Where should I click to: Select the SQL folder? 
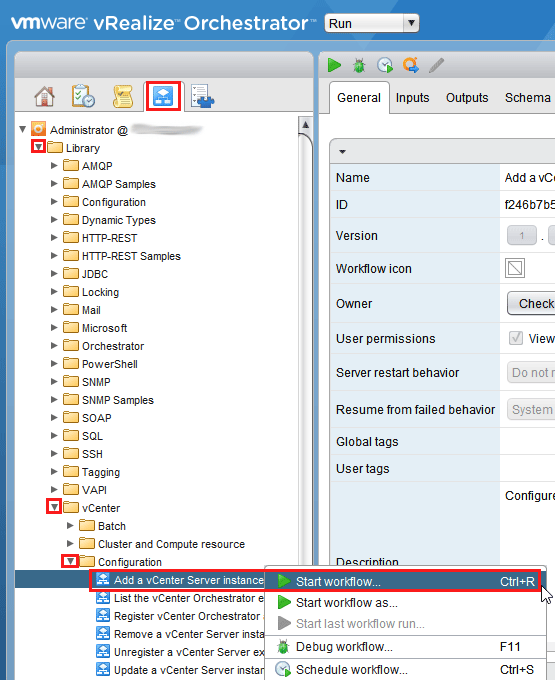[92, 435]
